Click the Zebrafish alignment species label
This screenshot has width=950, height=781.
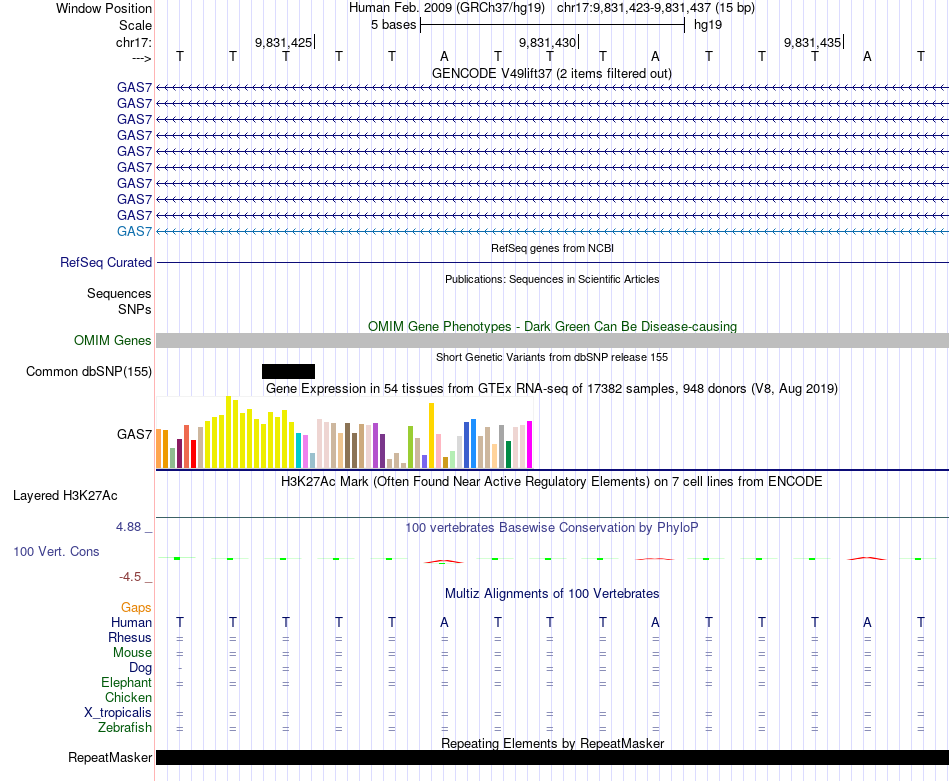click(x=125, y=728)
